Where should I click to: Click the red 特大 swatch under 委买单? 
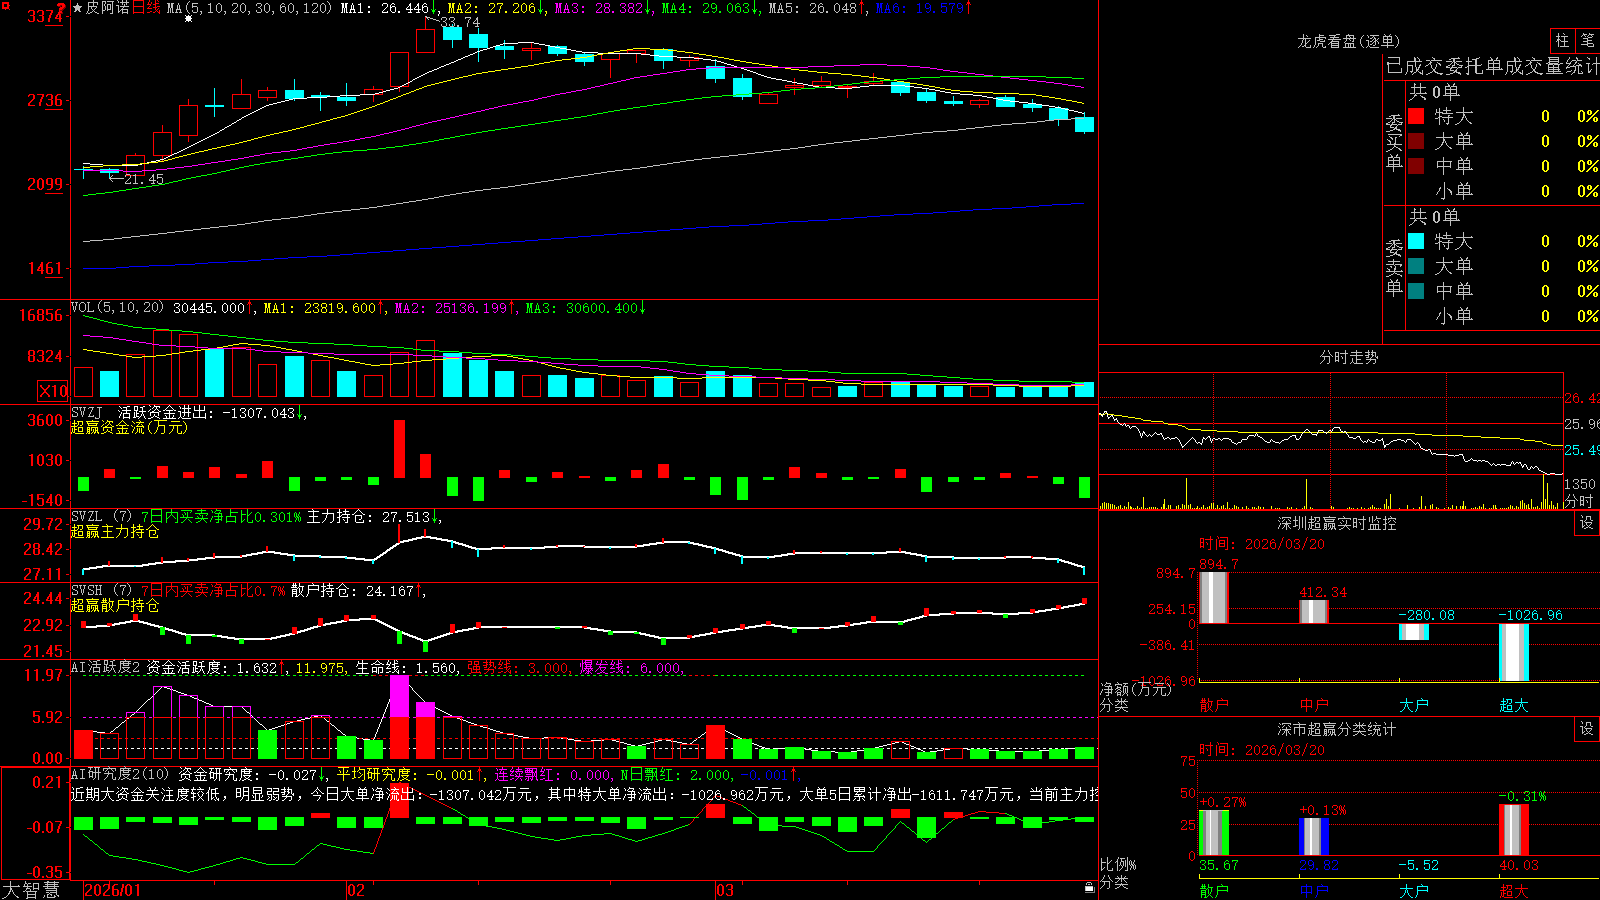tap(1416, 116)
